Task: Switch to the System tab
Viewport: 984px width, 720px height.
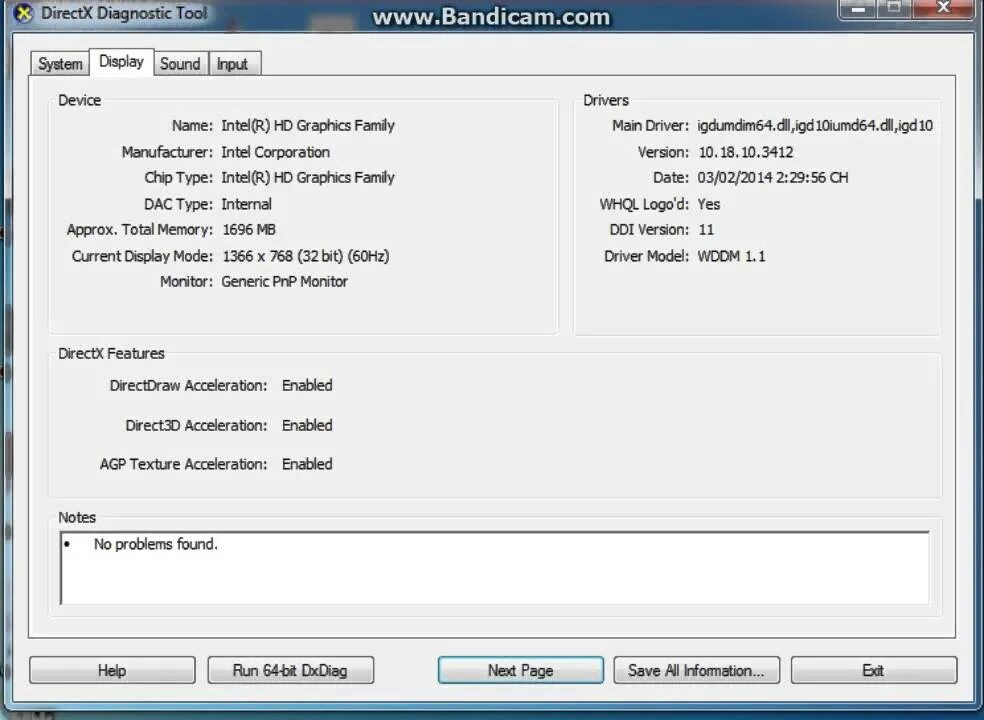Action: click(x=60, y=64)
